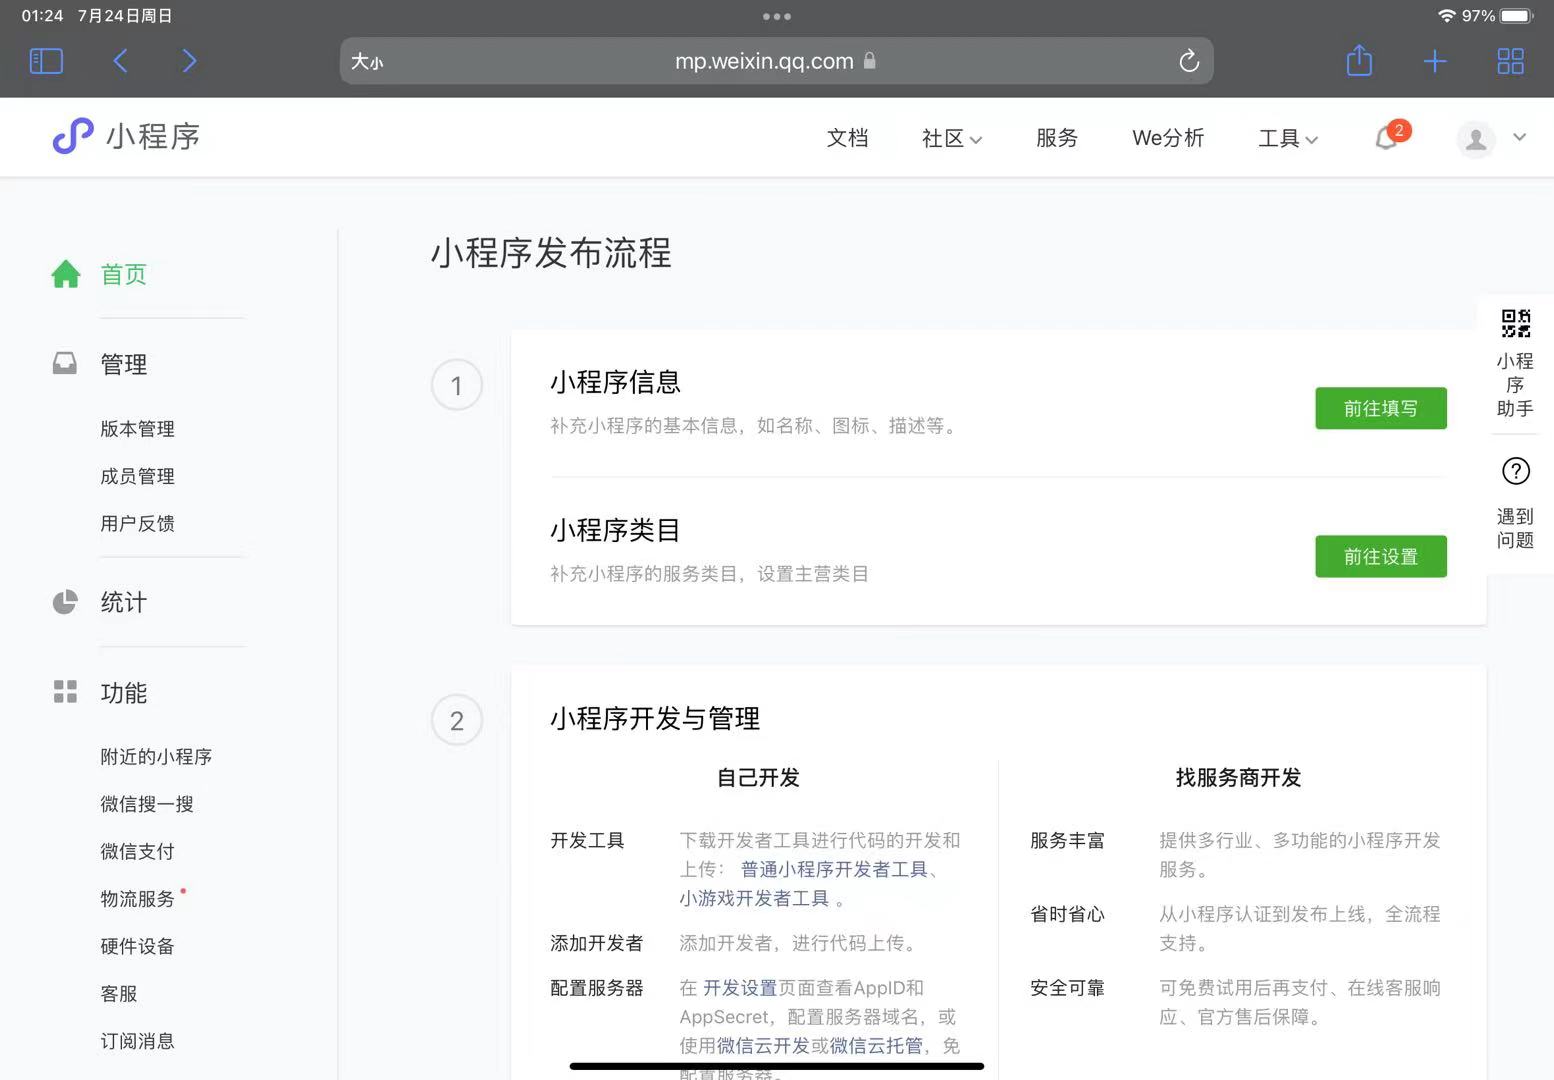Image resolution: width=1554 pixels, height=1080 pixels.
Task: Open the 文档 menu item
Action: pos(847,138)
